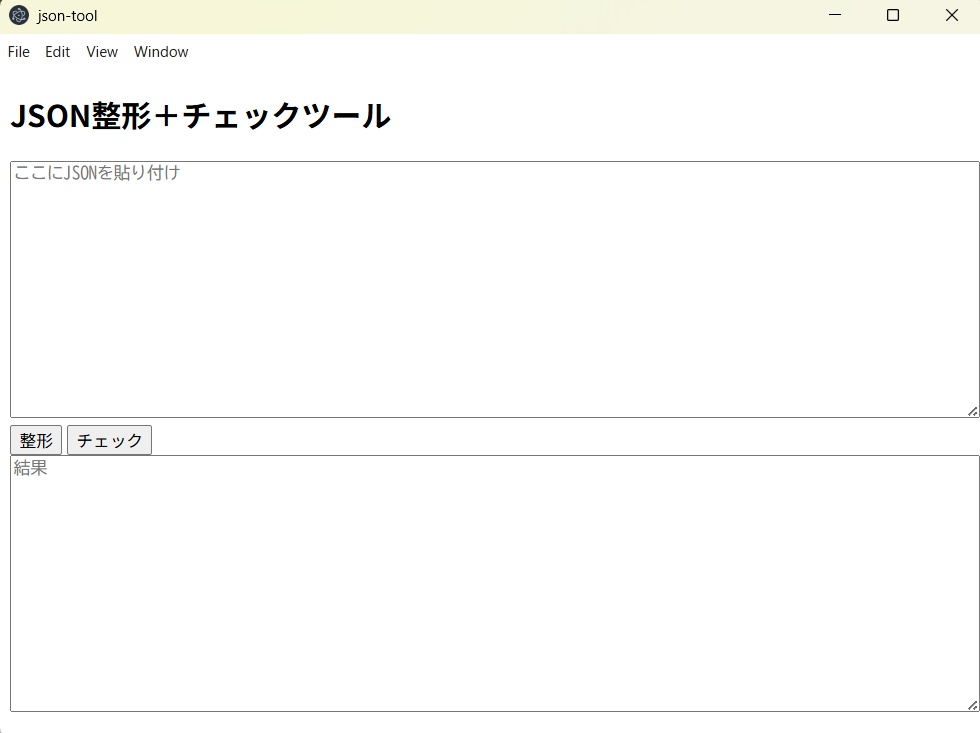Maximize the json-tool window
The image size is (980, 733).
coord(893,15)
